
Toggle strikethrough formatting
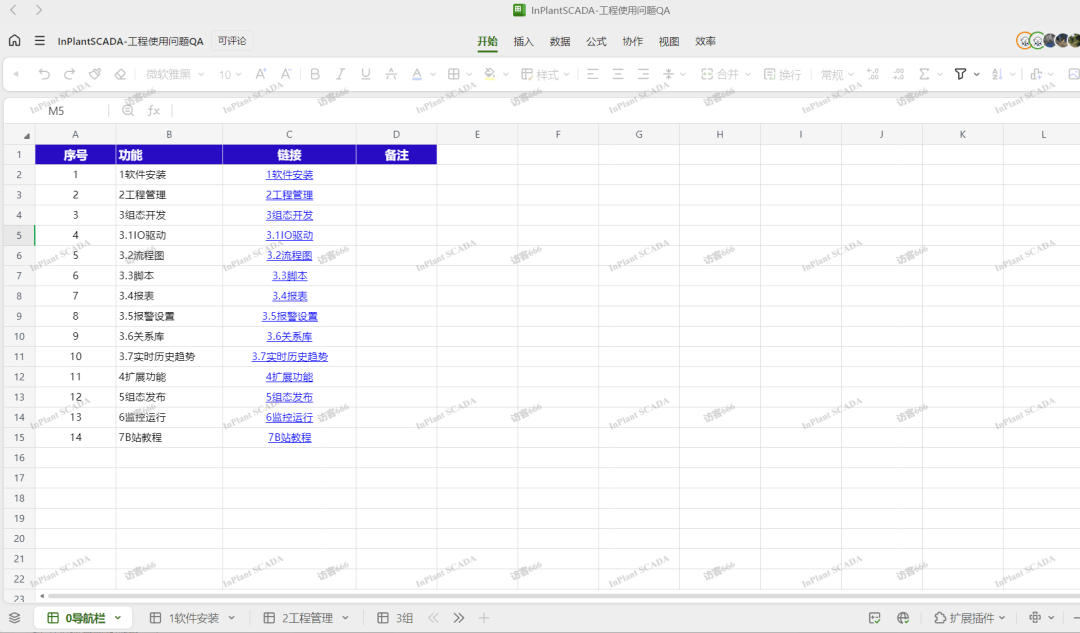(391, 74)
